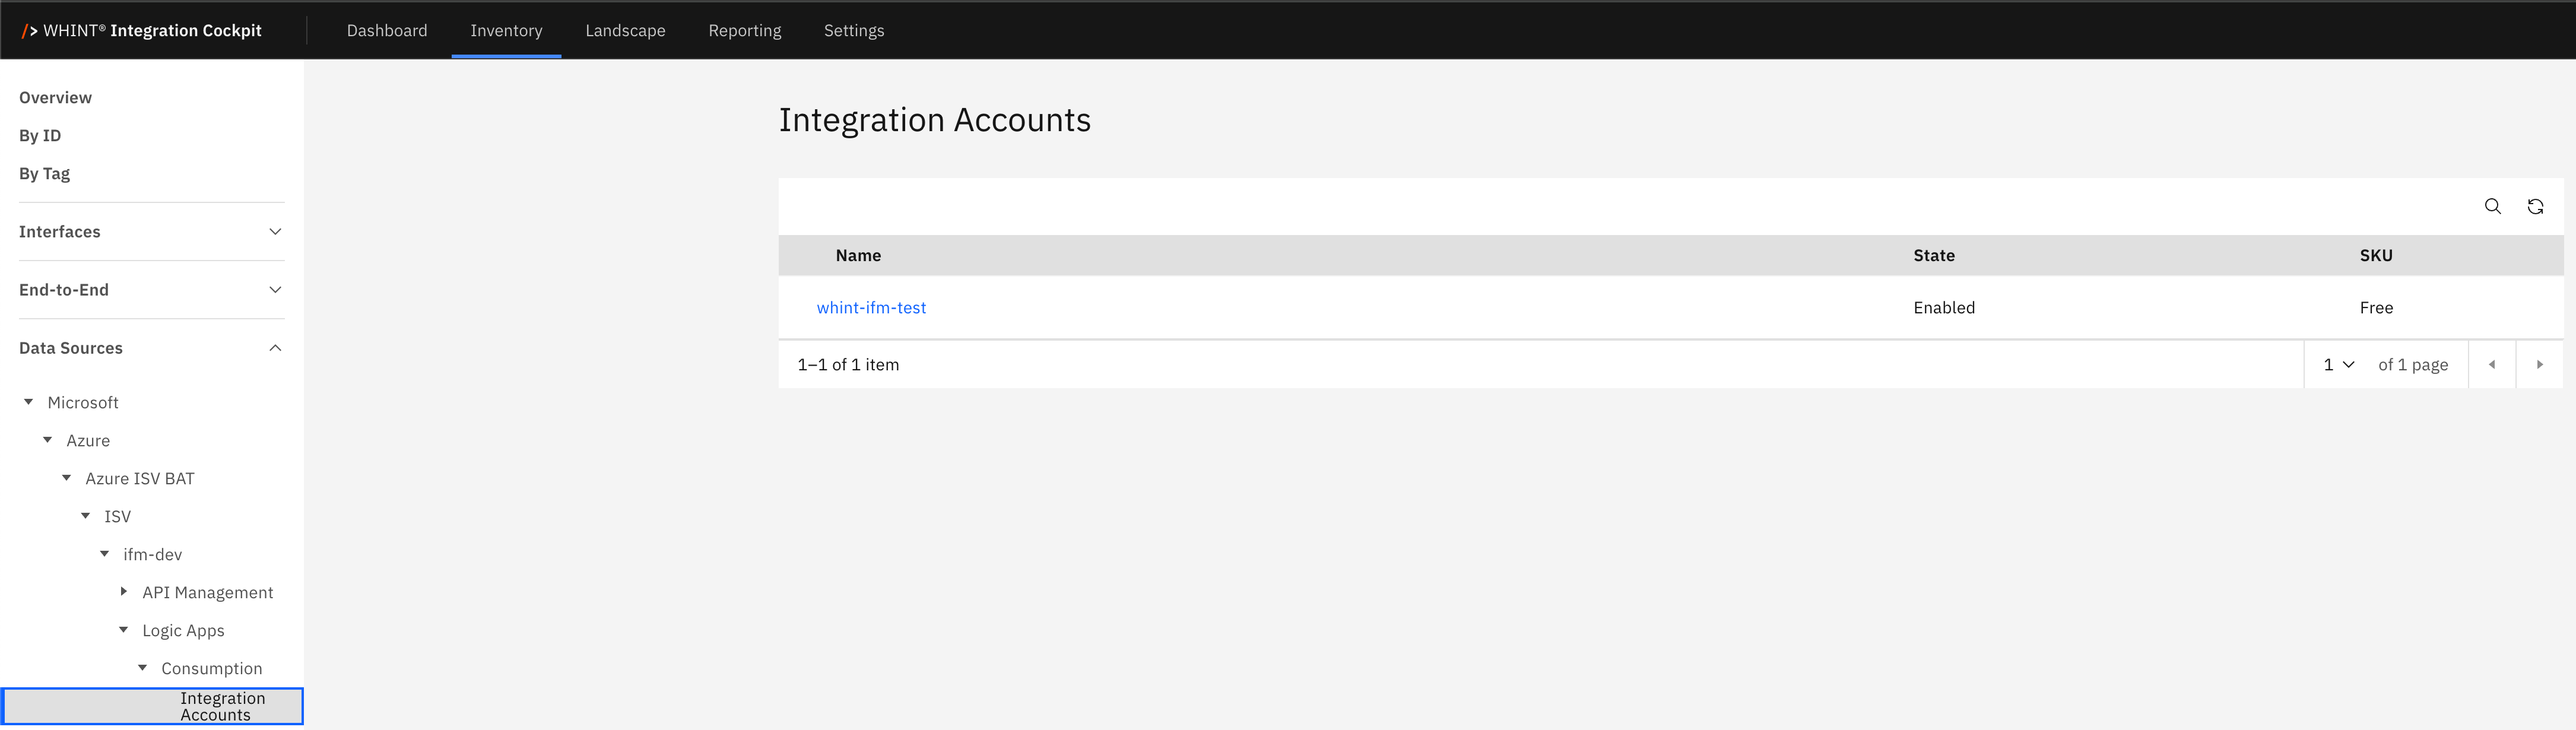
Task: Sort by the Name column header
Action: pyautogui.click(x=858, y=256)
